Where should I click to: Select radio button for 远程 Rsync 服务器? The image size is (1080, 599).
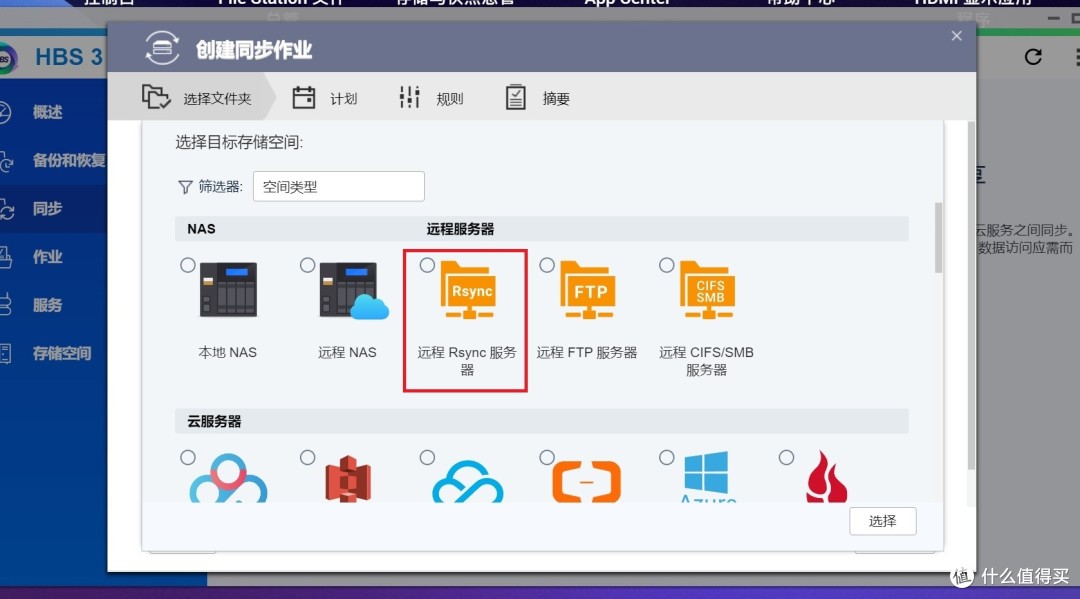(427, 265)
